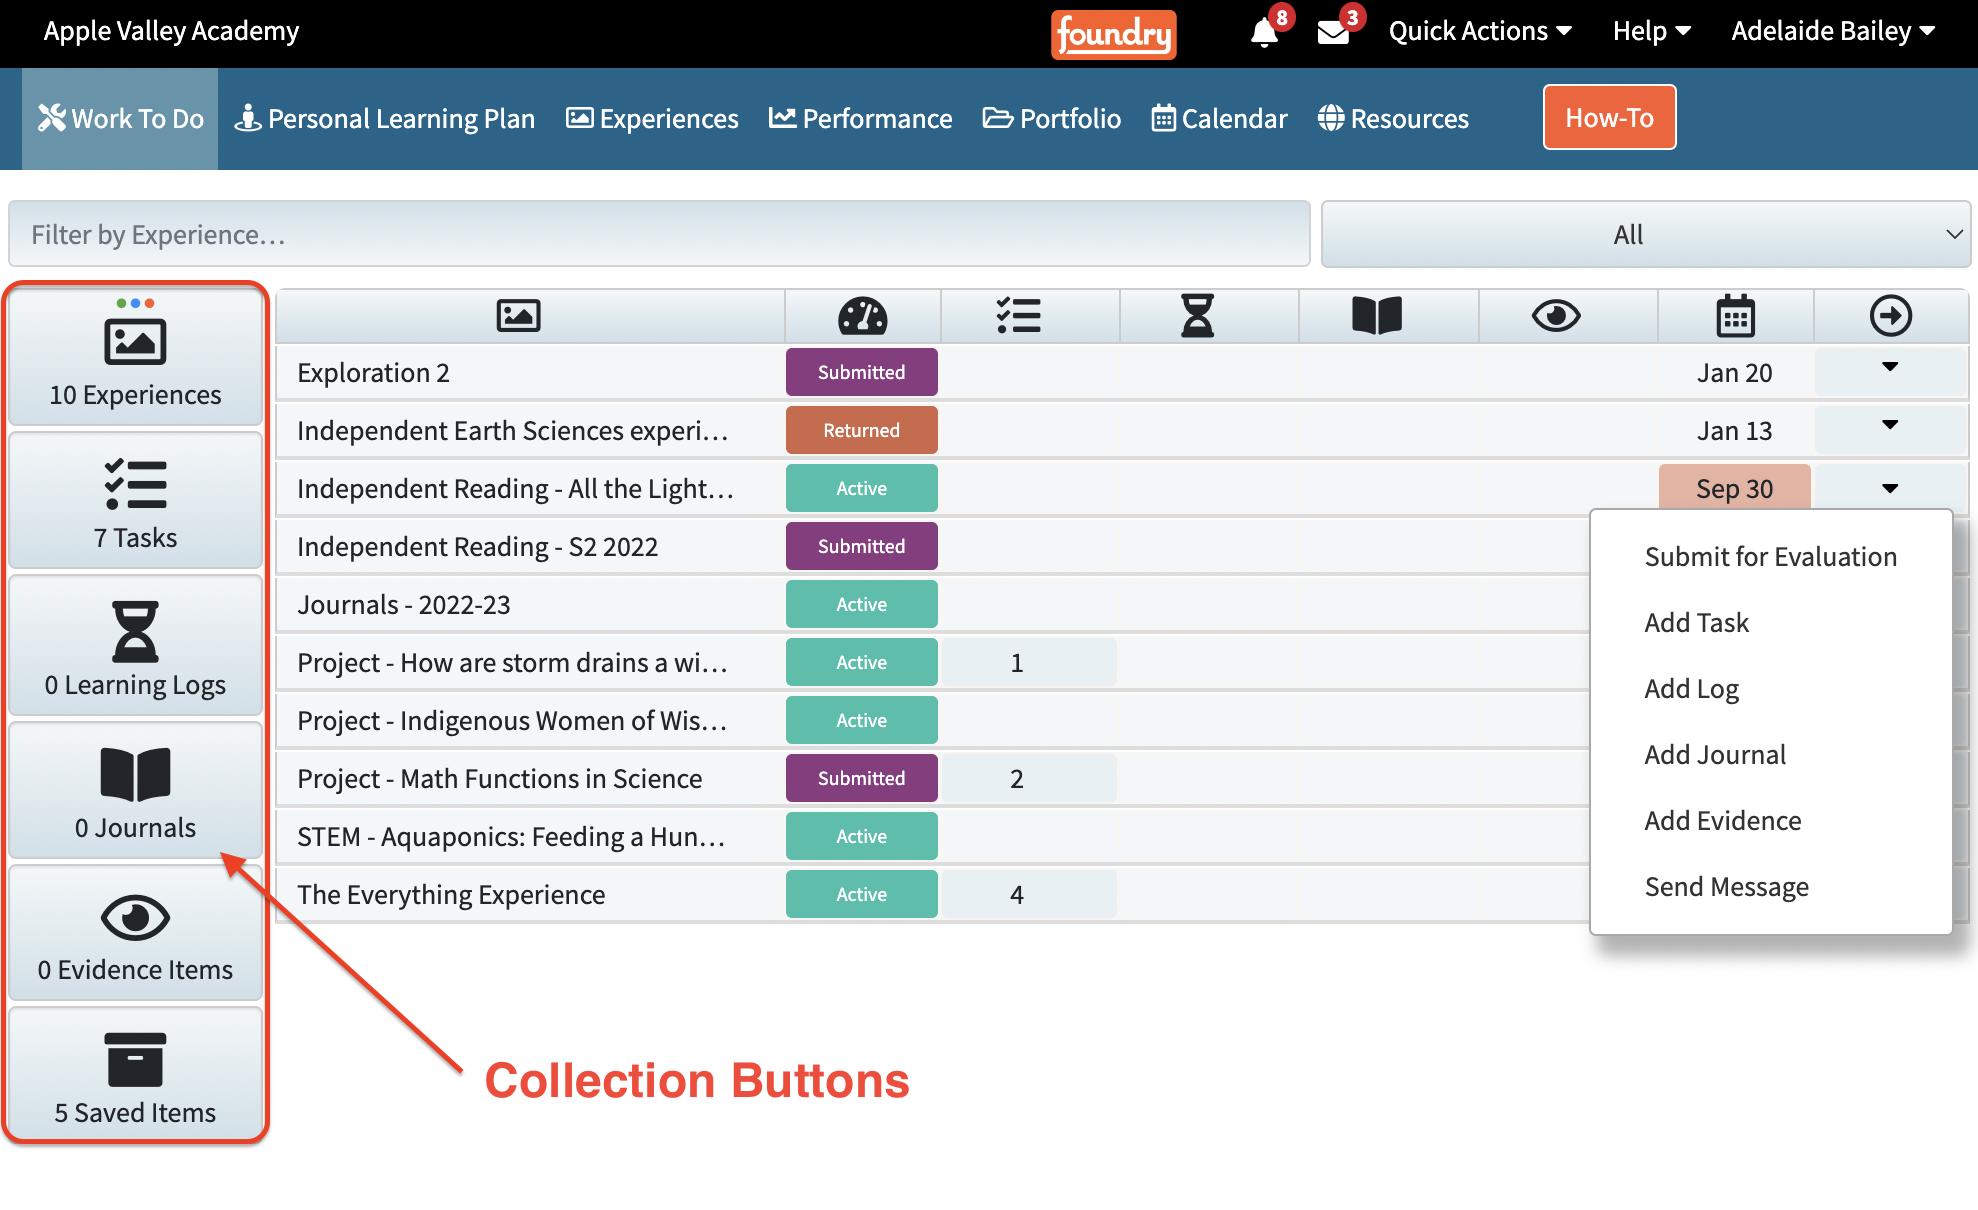Switch to the Portfolio tab
Image resolution: width=1978 pixels, height=1210 pixels.
(1052, 119)
